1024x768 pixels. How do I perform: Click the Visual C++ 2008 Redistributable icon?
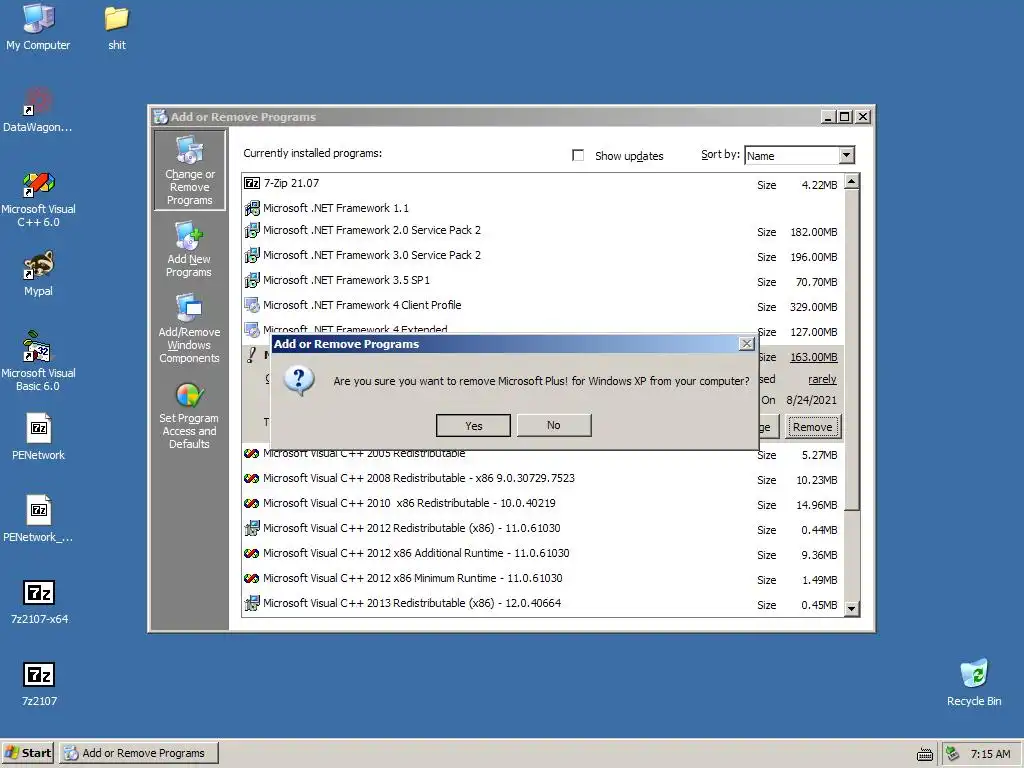252,479
